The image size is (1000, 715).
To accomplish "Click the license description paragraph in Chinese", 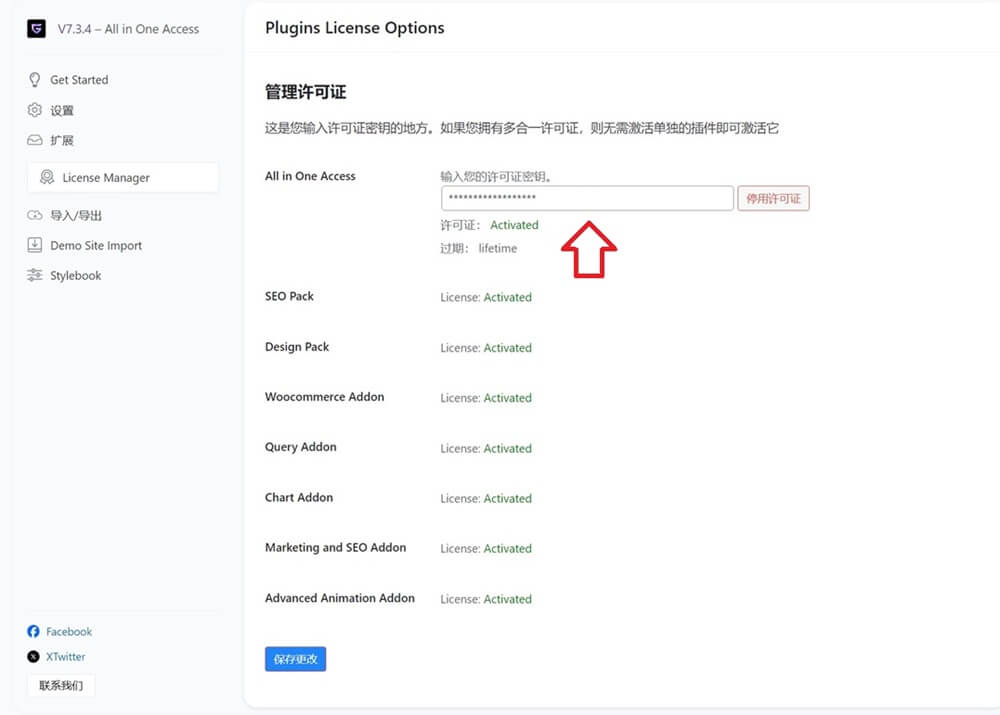I will tap(522, 128).
